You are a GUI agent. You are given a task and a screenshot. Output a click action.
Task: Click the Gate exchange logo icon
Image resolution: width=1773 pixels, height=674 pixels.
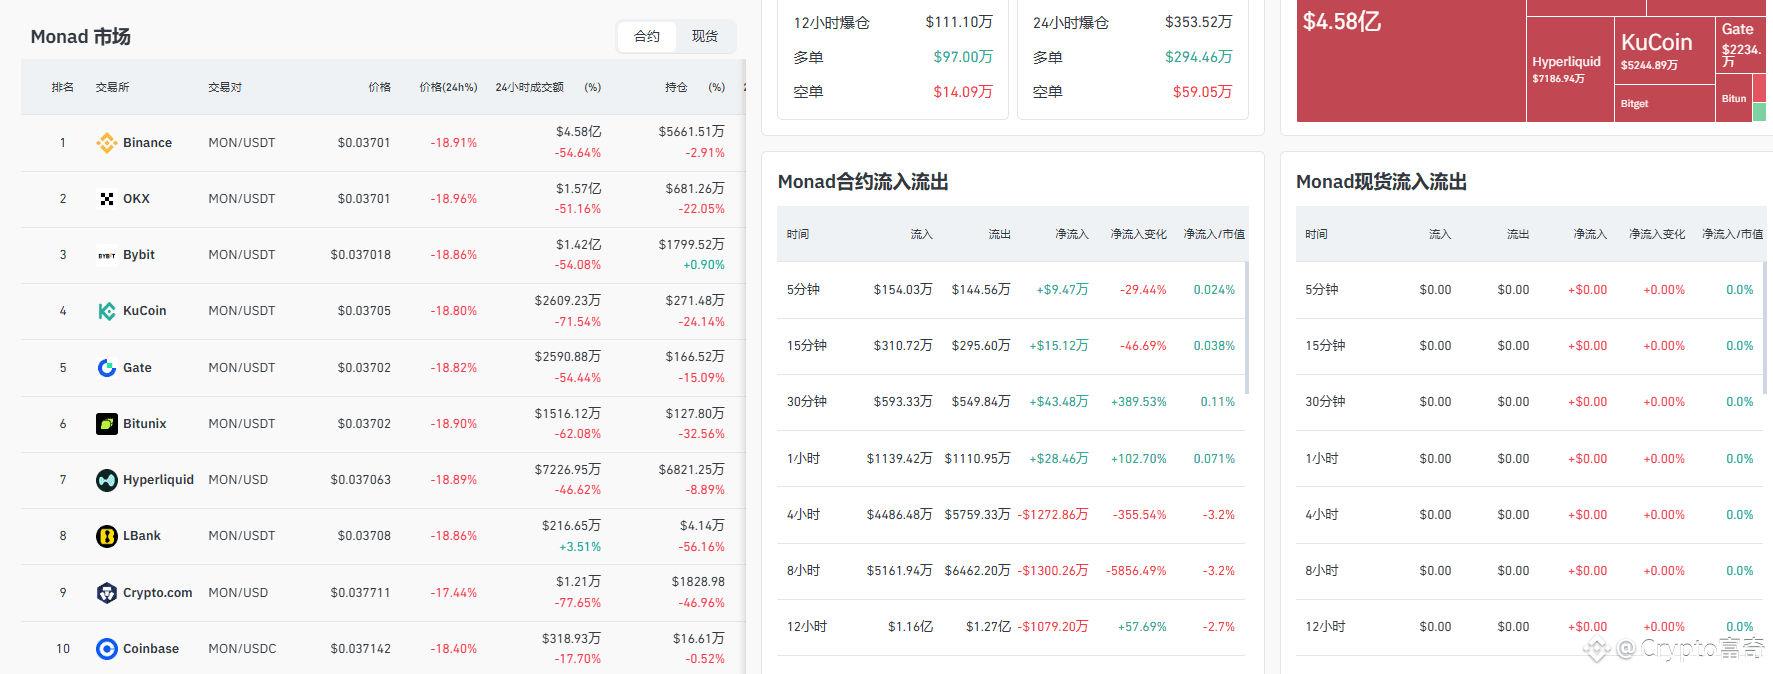[x=106, y=368]
